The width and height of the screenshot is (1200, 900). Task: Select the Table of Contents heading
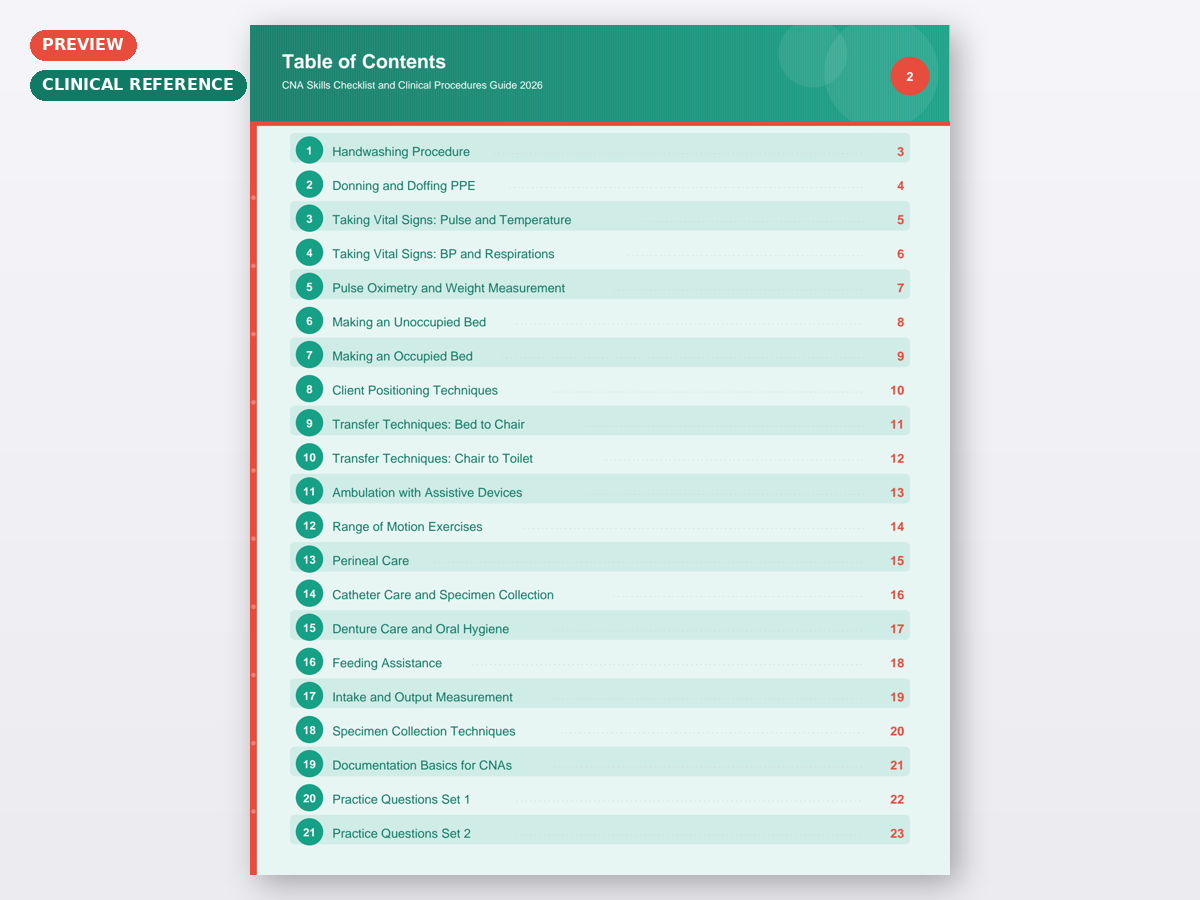tap(364, 61)
